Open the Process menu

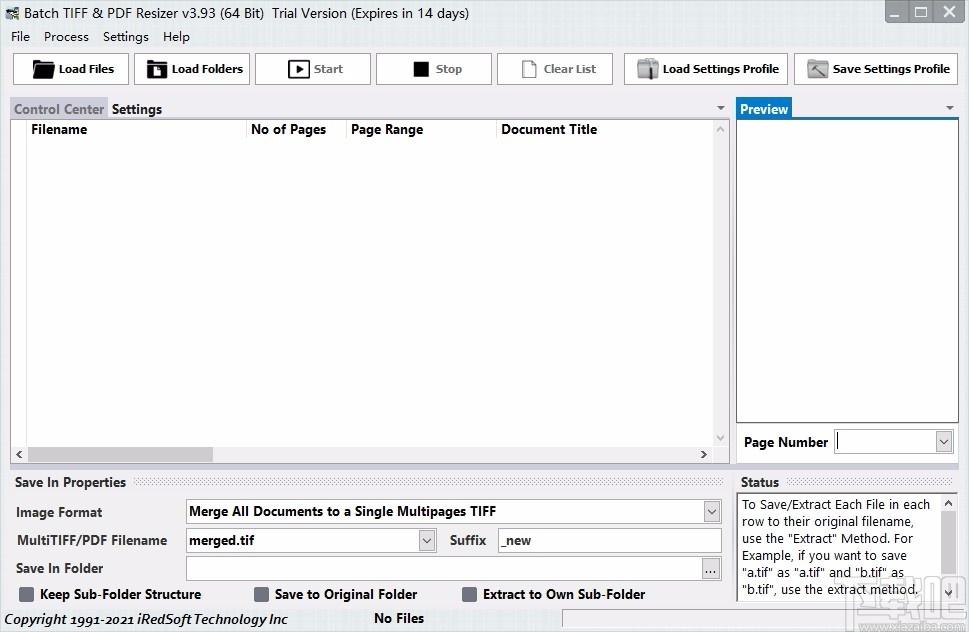point(66,36)
